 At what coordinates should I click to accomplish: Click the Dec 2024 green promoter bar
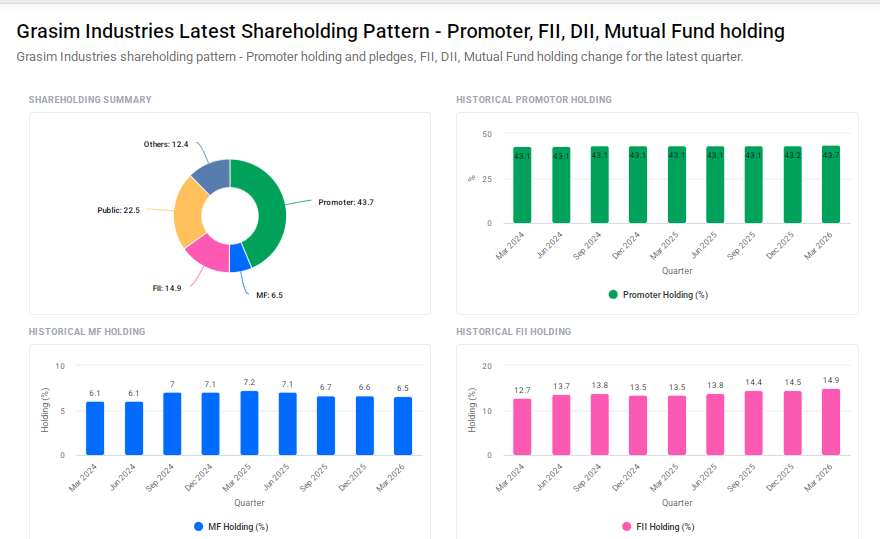[638, 185]
